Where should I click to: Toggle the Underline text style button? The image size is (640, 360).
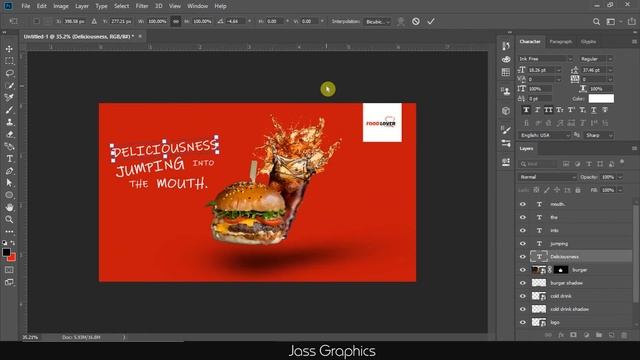pos(593,110)
